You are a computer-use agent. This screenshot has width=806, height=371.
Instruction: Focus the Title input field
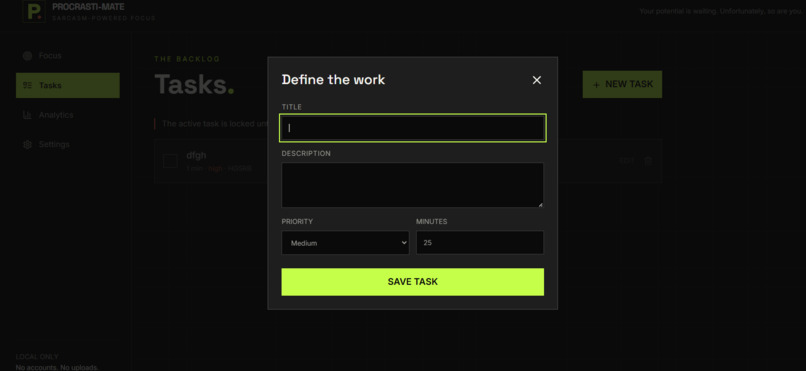click(x=412, y=128)
